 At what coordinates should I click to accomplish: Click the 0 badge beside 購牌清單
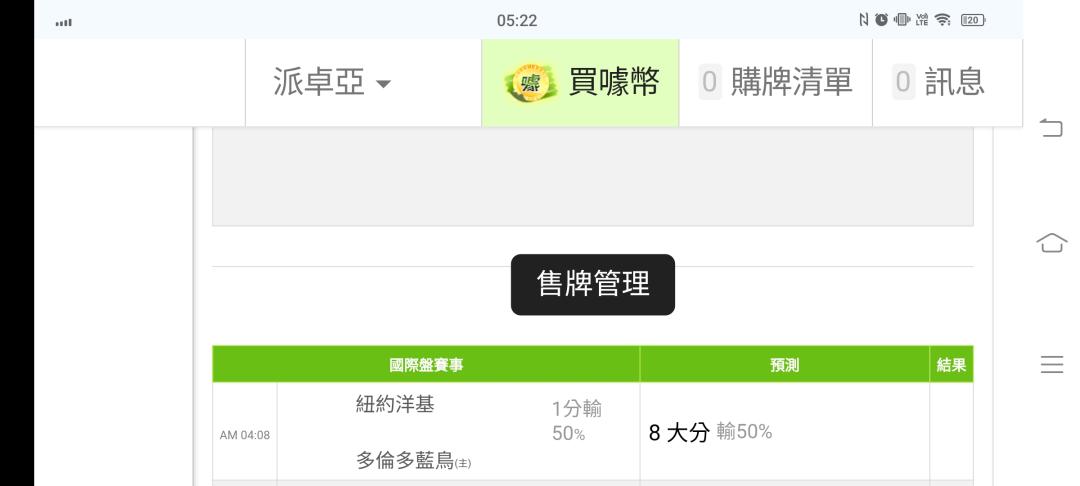coord(709,83)
